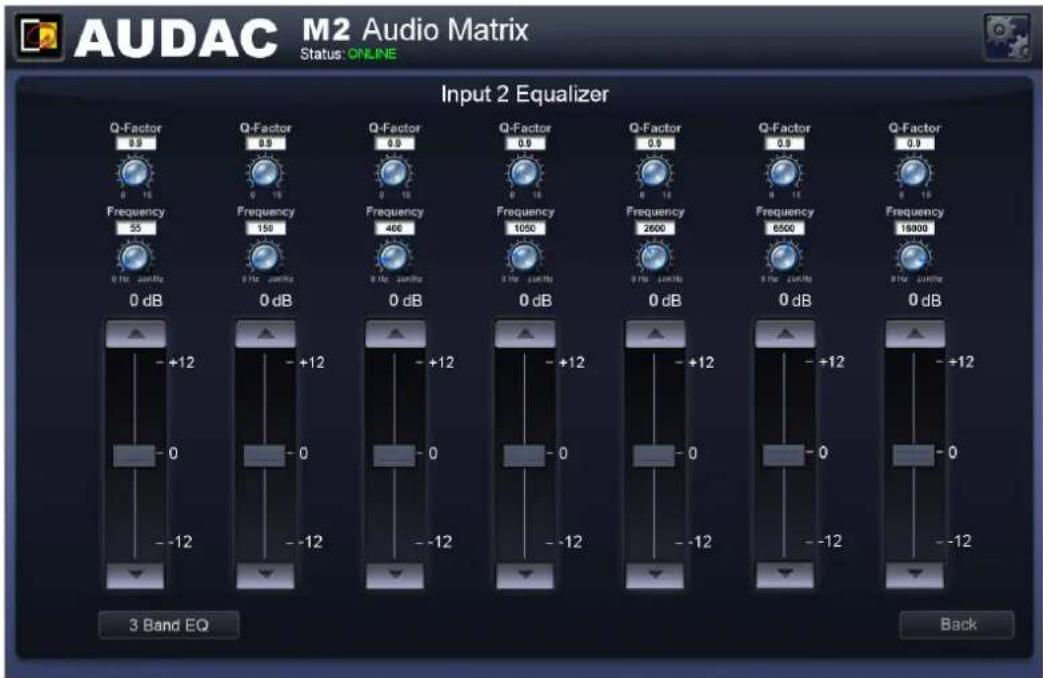The height and width of the screenshot is (678, 1043).
Task: Lower gain with down arrow on 150 Hz band
Action: pos(265,576)
